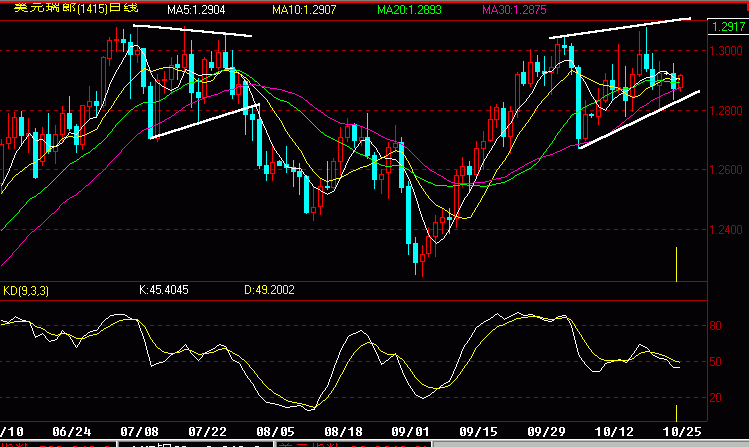Click the 1.2800 price axis label
Viewport: 749px width, 447px height.
pos(726,111)
